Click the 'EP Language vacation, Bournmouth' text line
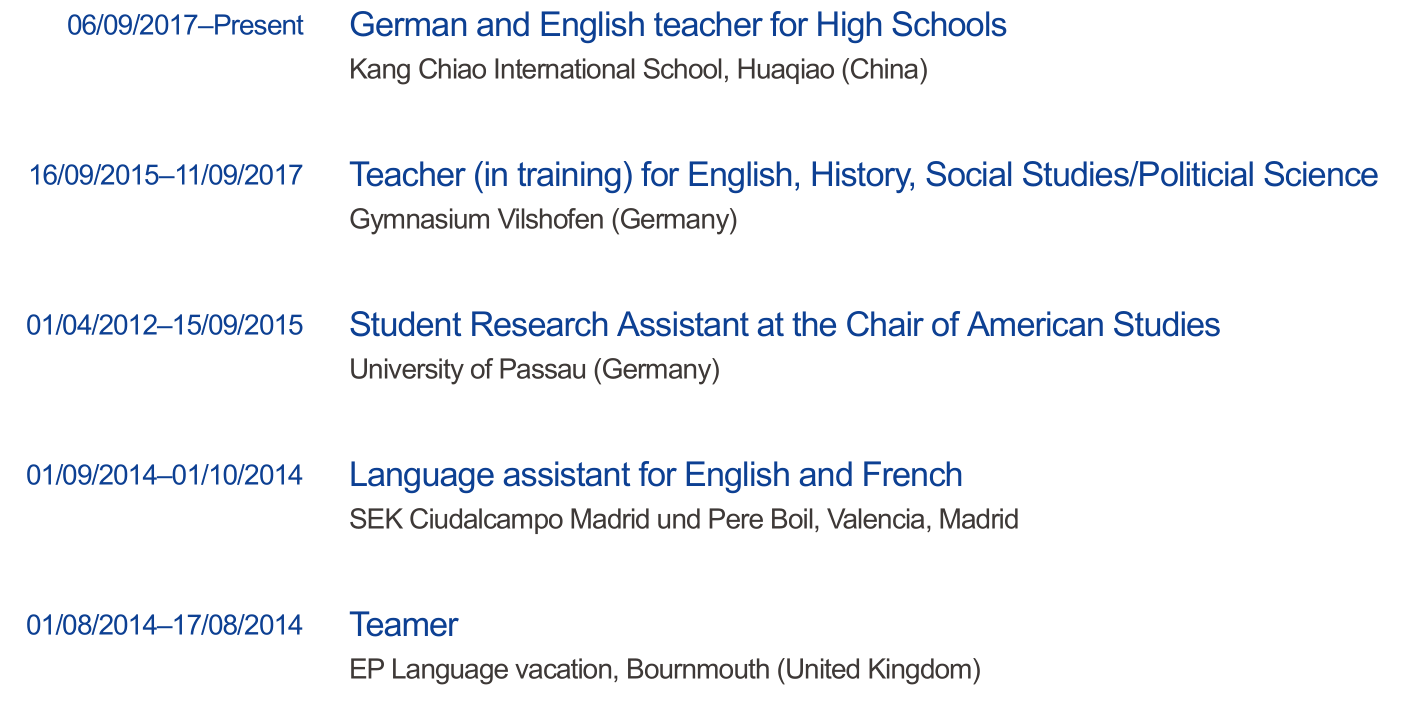 [560, 670]
